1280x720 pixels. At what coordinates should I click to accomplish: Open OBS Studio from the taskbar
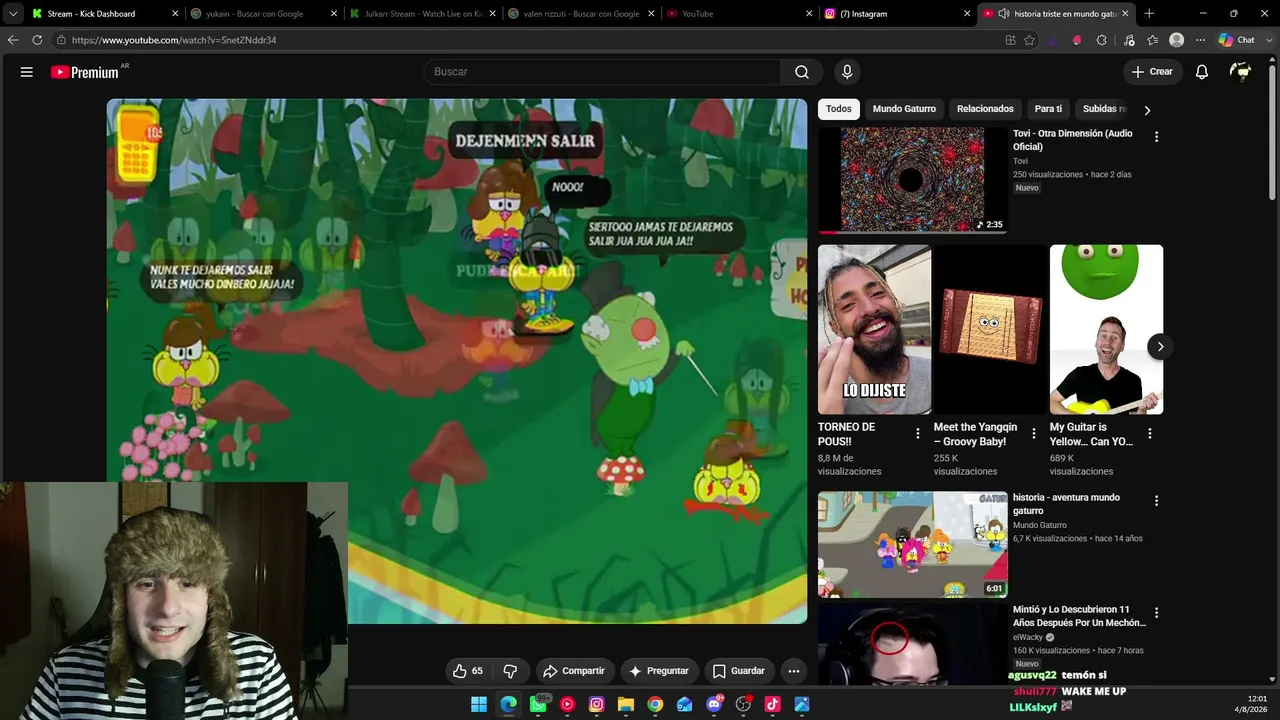click(743, 704)
